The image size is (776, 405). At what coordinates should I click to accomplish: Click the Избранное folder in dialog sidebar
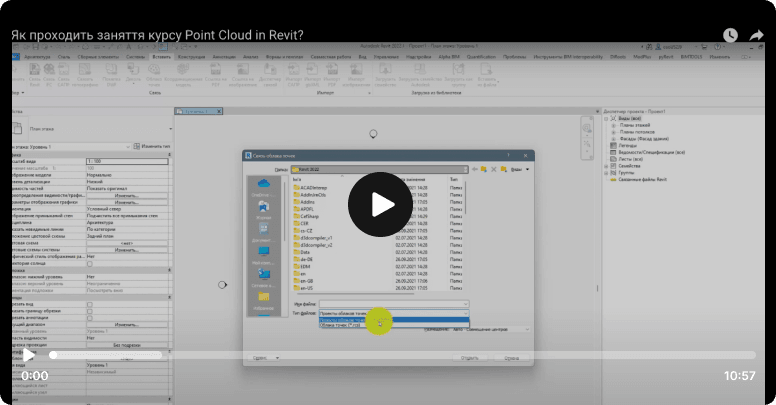264,301
